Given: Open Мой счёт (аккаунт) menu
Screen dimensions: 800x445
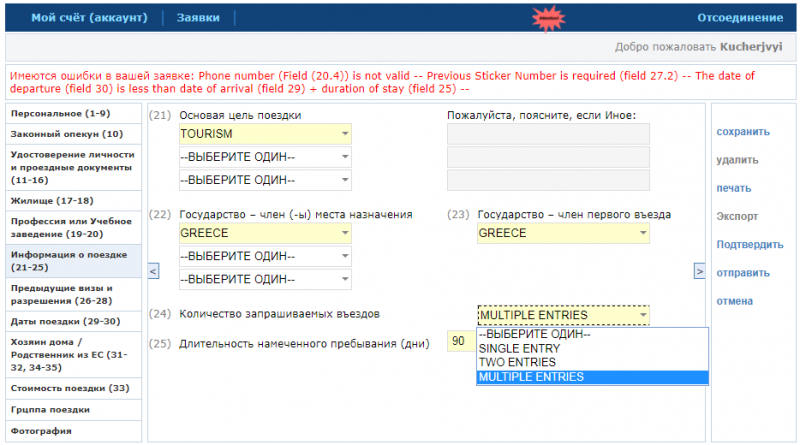Looking at the screenshot, I should (x=89, y=18).
